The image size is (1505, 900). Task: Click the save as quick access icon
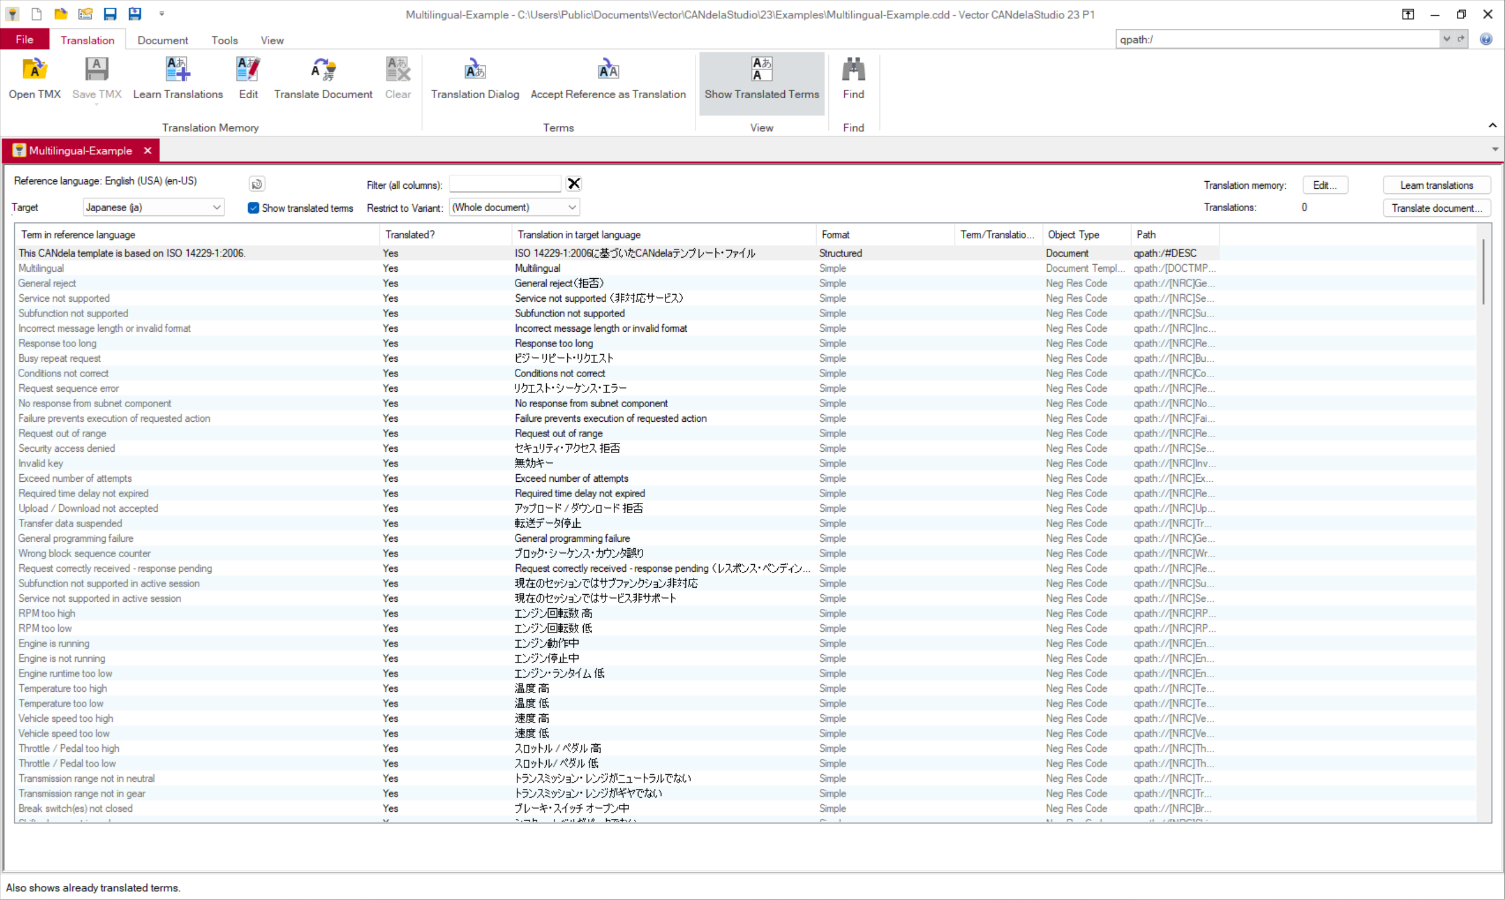(135, 14)
